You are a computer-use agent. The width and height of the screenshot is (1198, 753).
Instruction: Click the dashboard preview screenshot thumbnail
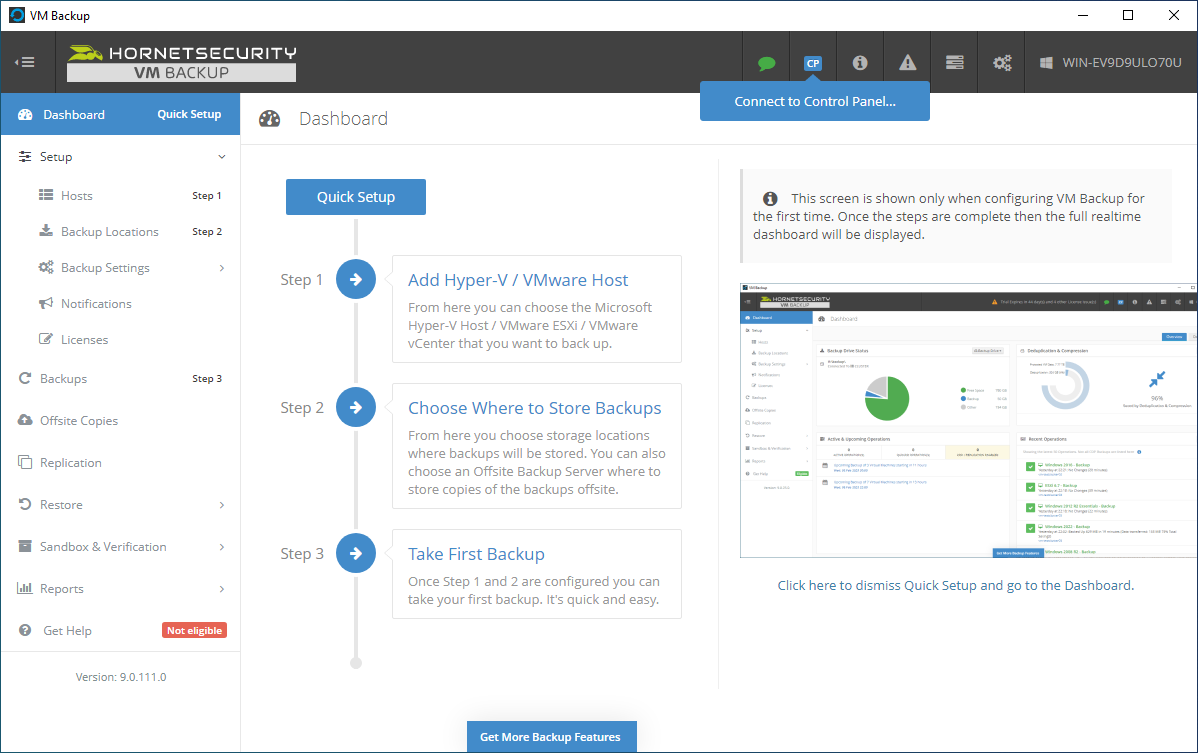tap(969, 420)
